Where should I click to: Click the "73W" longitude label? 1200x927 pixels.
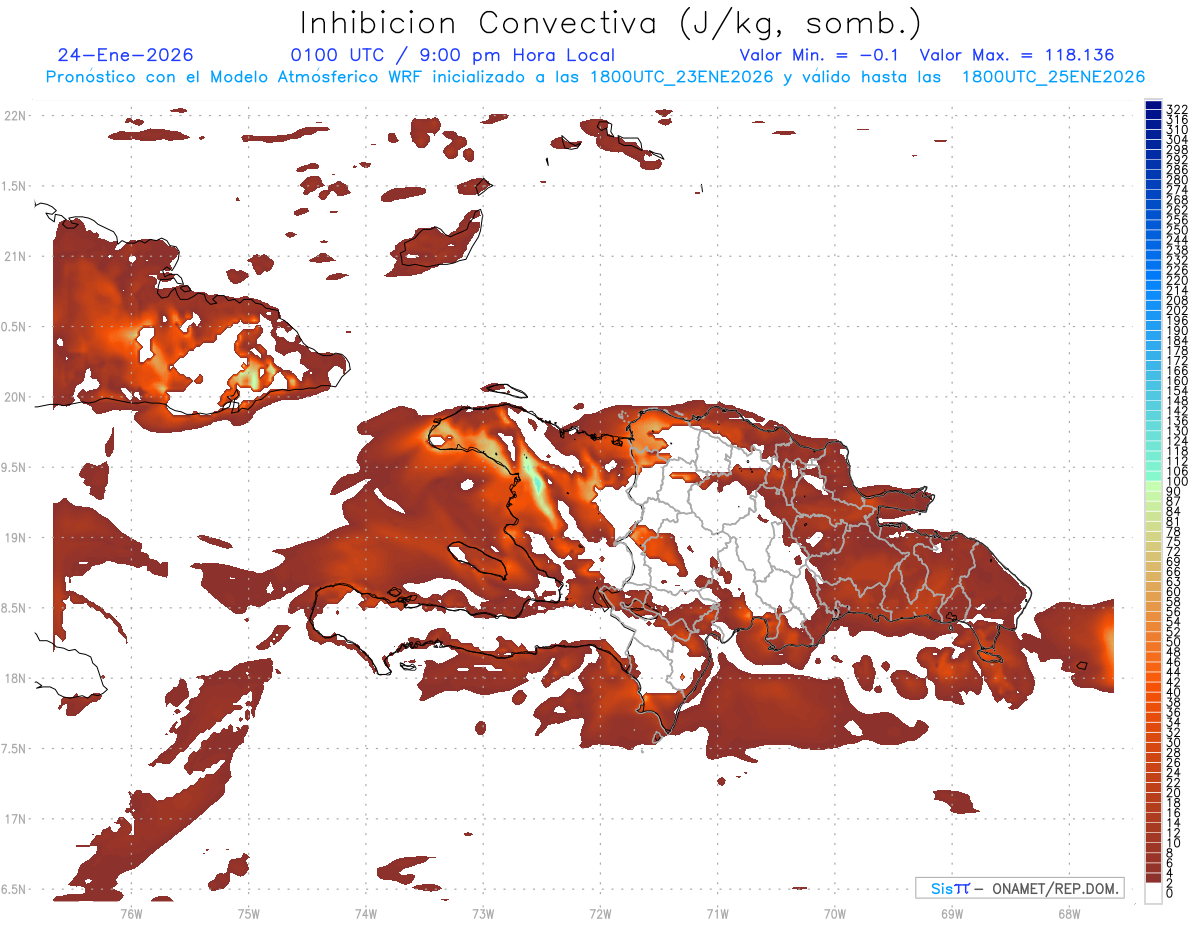483,913
